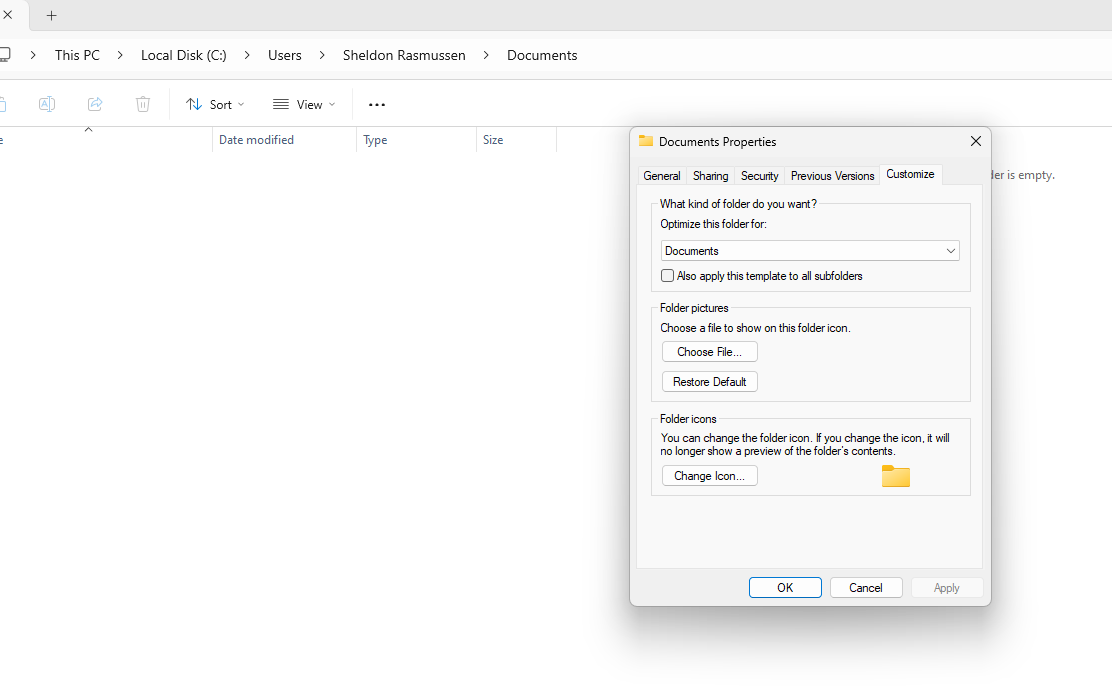Open the Optimize this folder for dropdown
This screenshot has height=692, width=1112.
pyautogui.click(x=949, y=250)
